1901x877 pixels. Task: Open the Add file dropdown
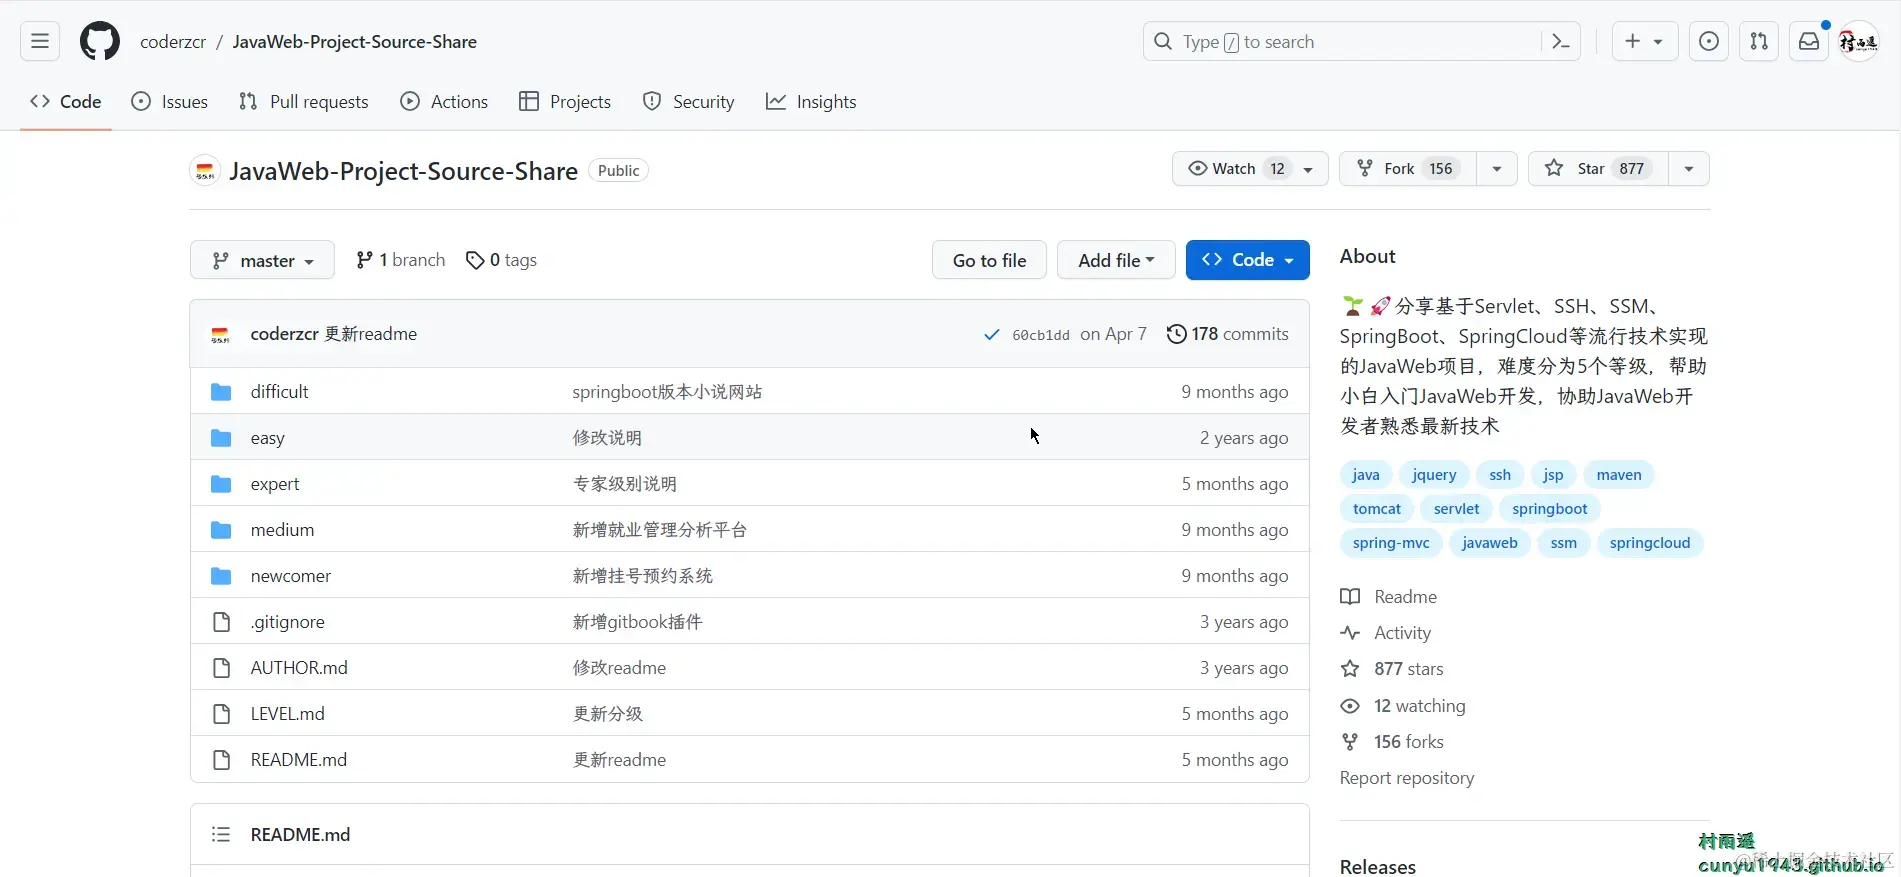1116,260
